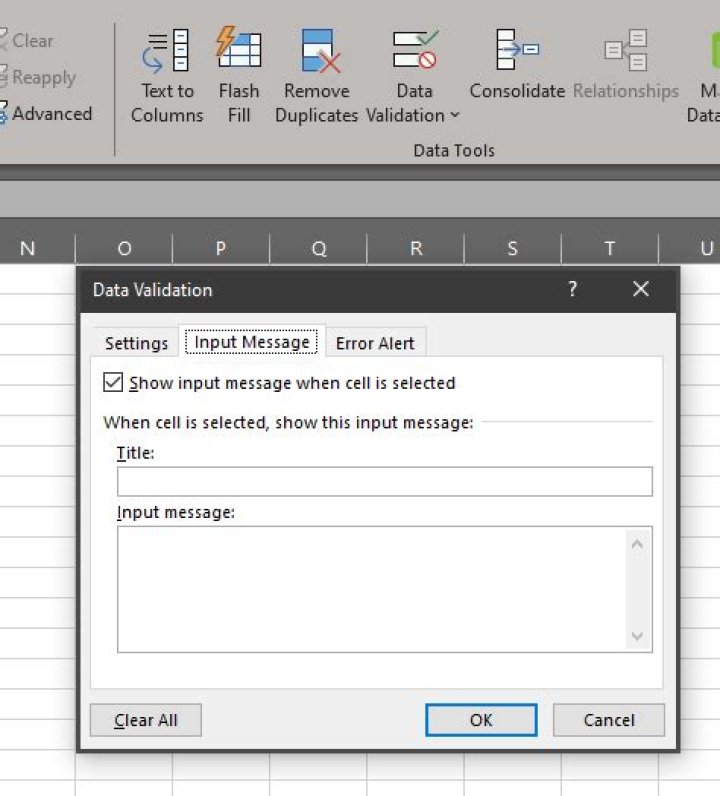The width and height of the screenshot is (720, 796).
Task: Select column O header
Action: coord(124,248)
